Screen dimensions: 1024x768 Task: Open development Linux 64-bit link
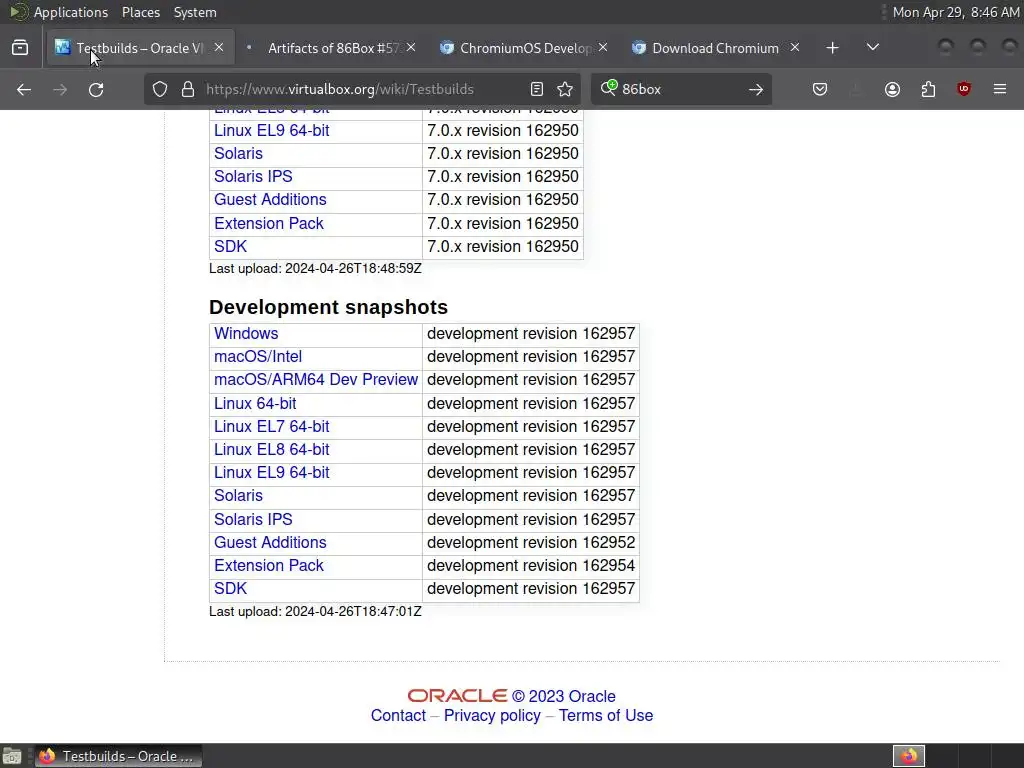click(255, 404)
